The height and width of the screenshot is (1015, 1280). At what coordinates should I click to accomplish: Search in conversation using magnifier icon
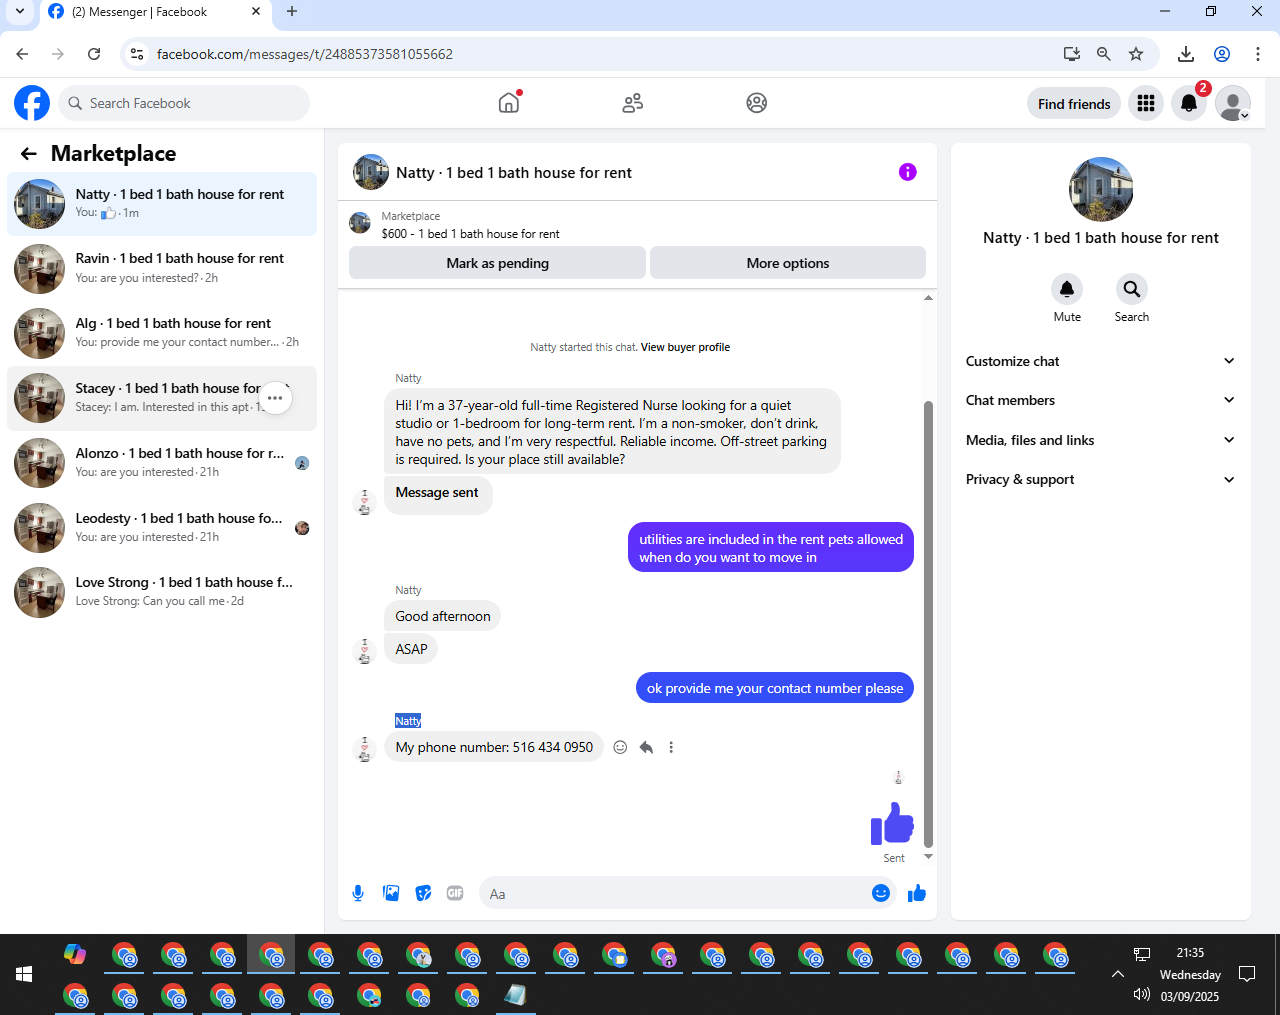tap(1132, 289)
